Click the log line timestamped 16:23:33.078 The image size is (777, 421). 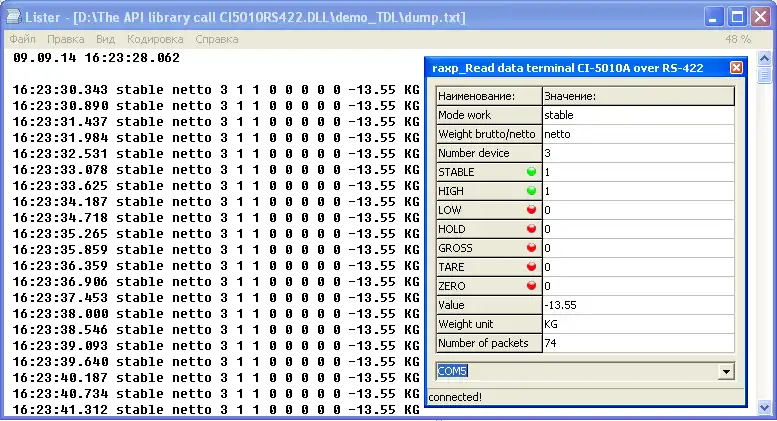pyautogui.click(x=216, y=170)
